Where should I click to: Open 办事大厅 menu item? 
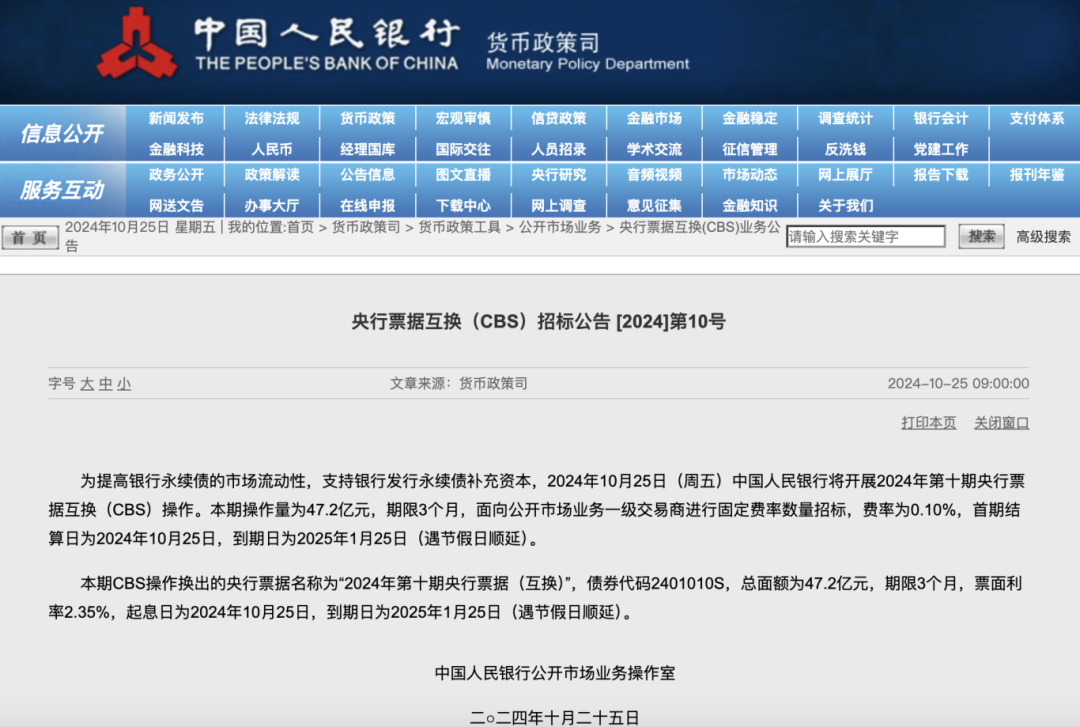(x=272, y=206)
